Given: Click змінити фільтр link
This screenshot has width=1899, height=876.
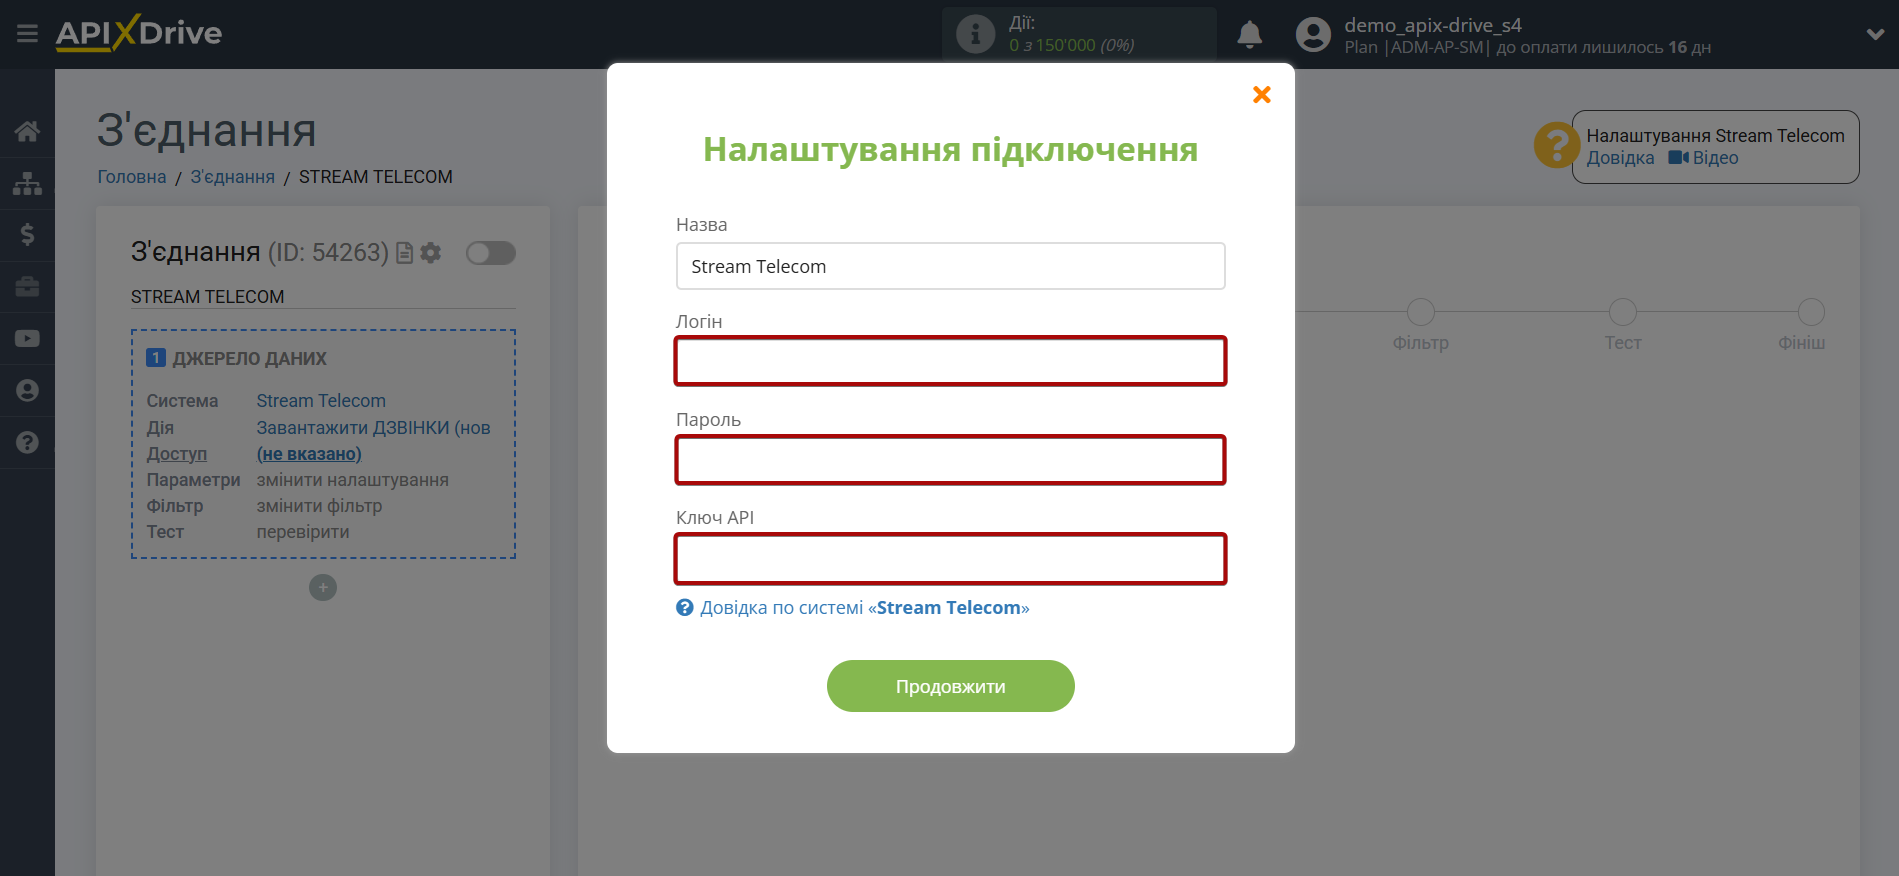Looking at the screenshot, I should click(x=319, y=506).
